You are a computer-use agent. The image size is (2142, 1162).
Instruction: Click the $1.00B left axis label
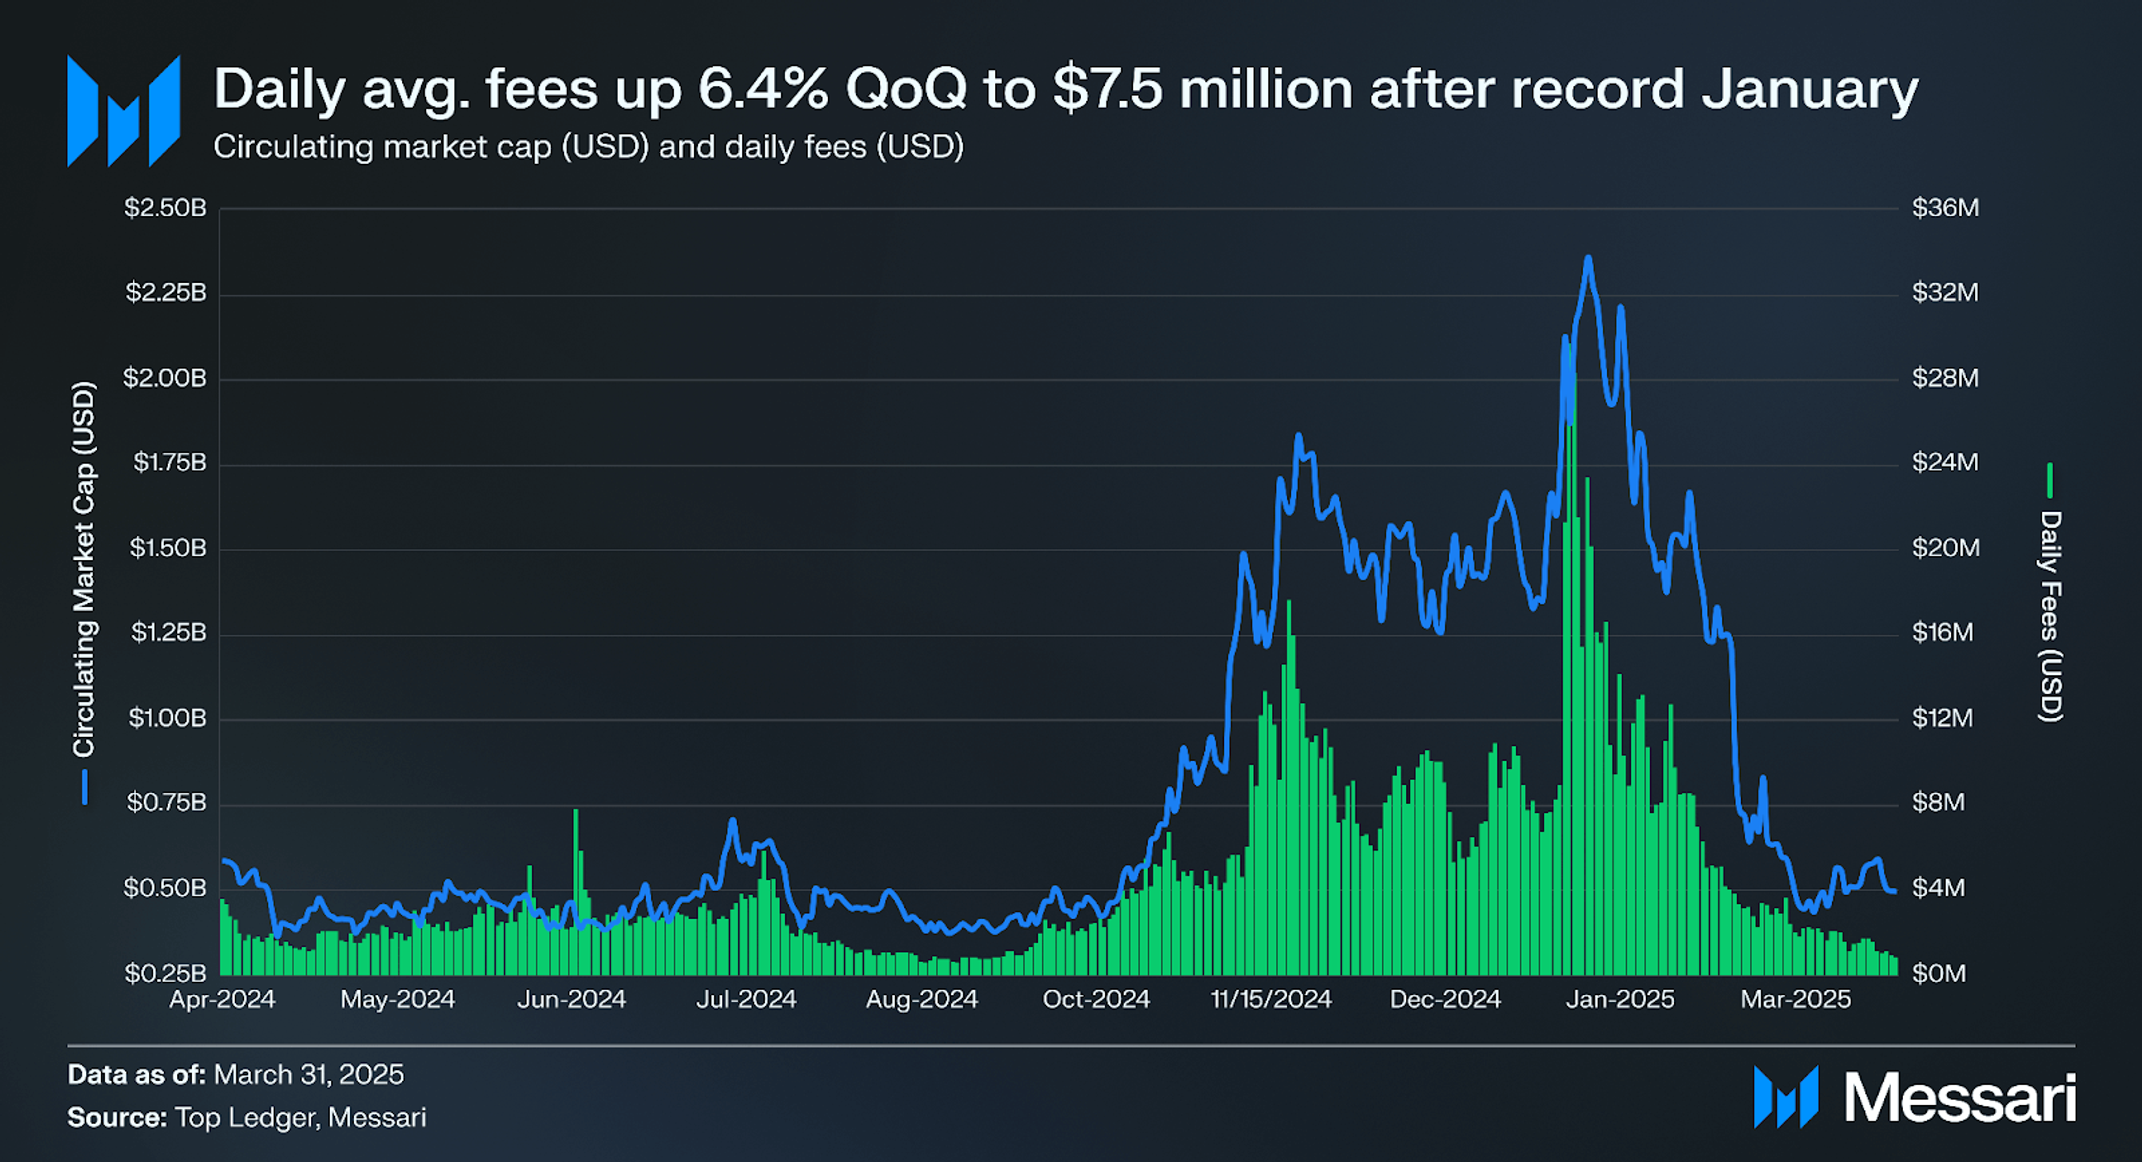click(x=167, y=718)
